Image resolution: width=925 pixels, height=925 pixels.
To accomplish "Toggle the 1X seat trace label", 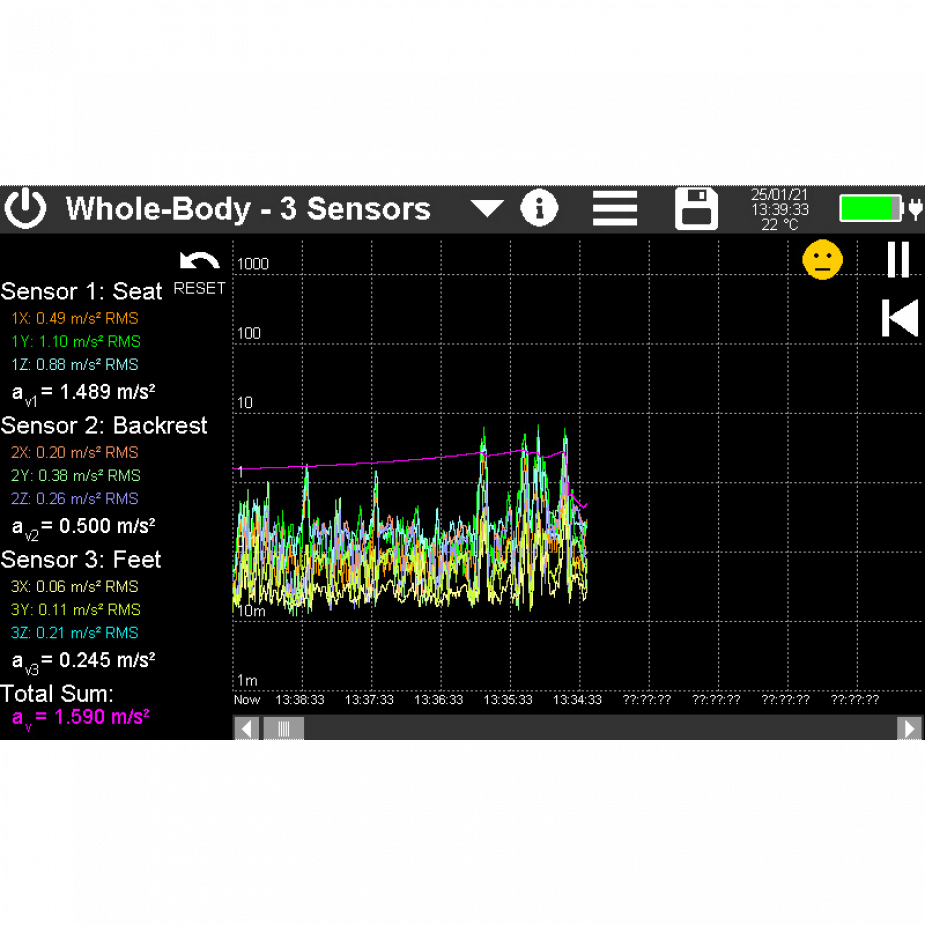I will 75,318.
